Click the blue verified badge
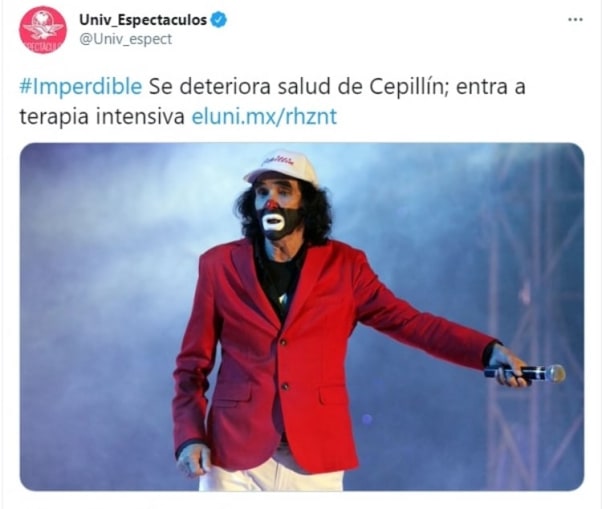The image size is (602, 509). (x=219, y=20)
